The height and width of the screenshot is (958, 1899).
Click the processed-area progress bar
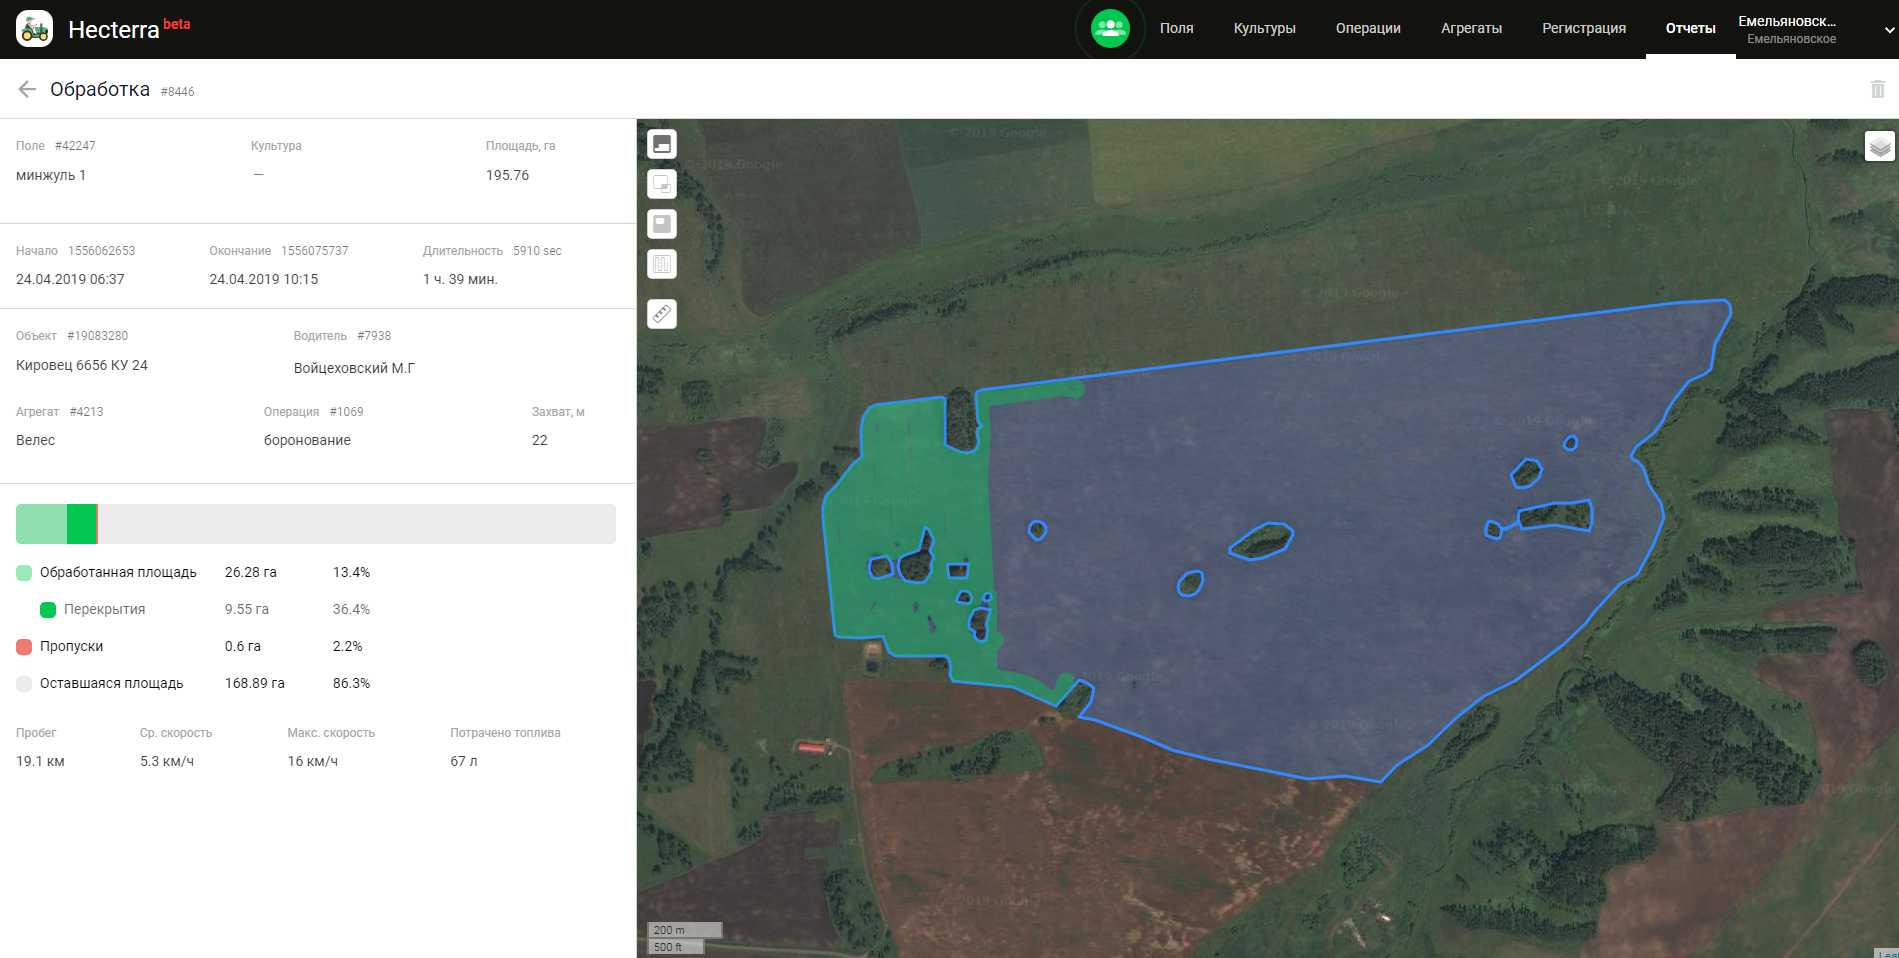pos(41,524)
